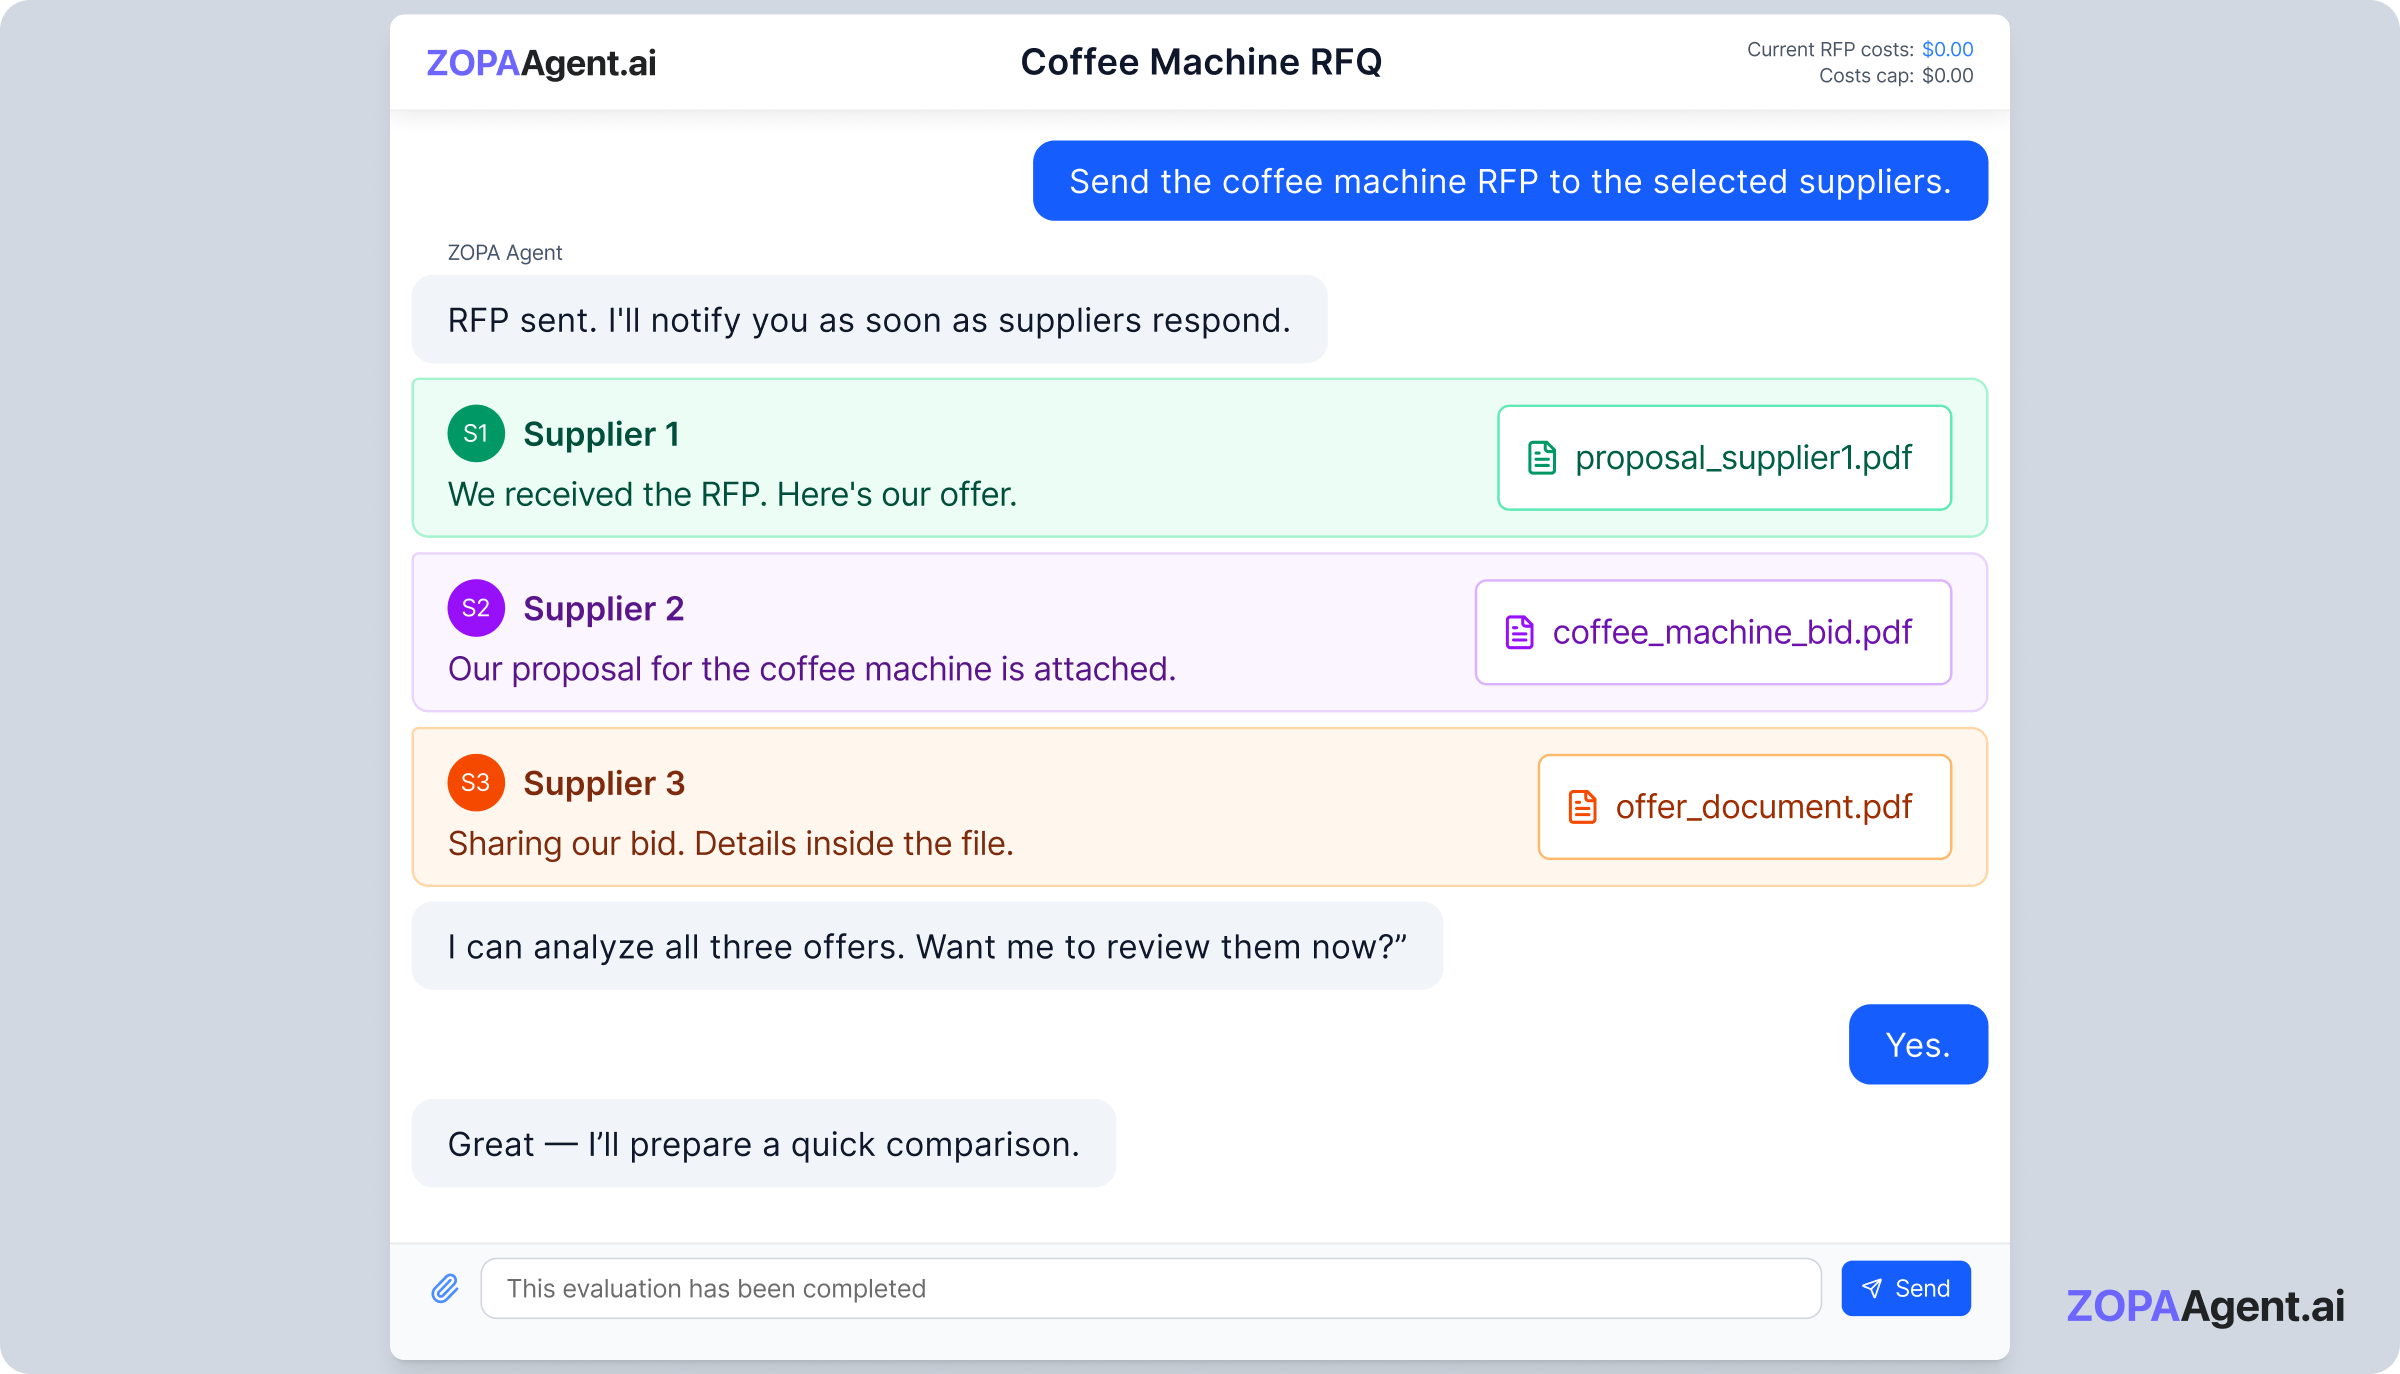Click the Current RFP costs $0.00 value
Viewport: 2400px width, 1374px height.
click(1947, 49)
